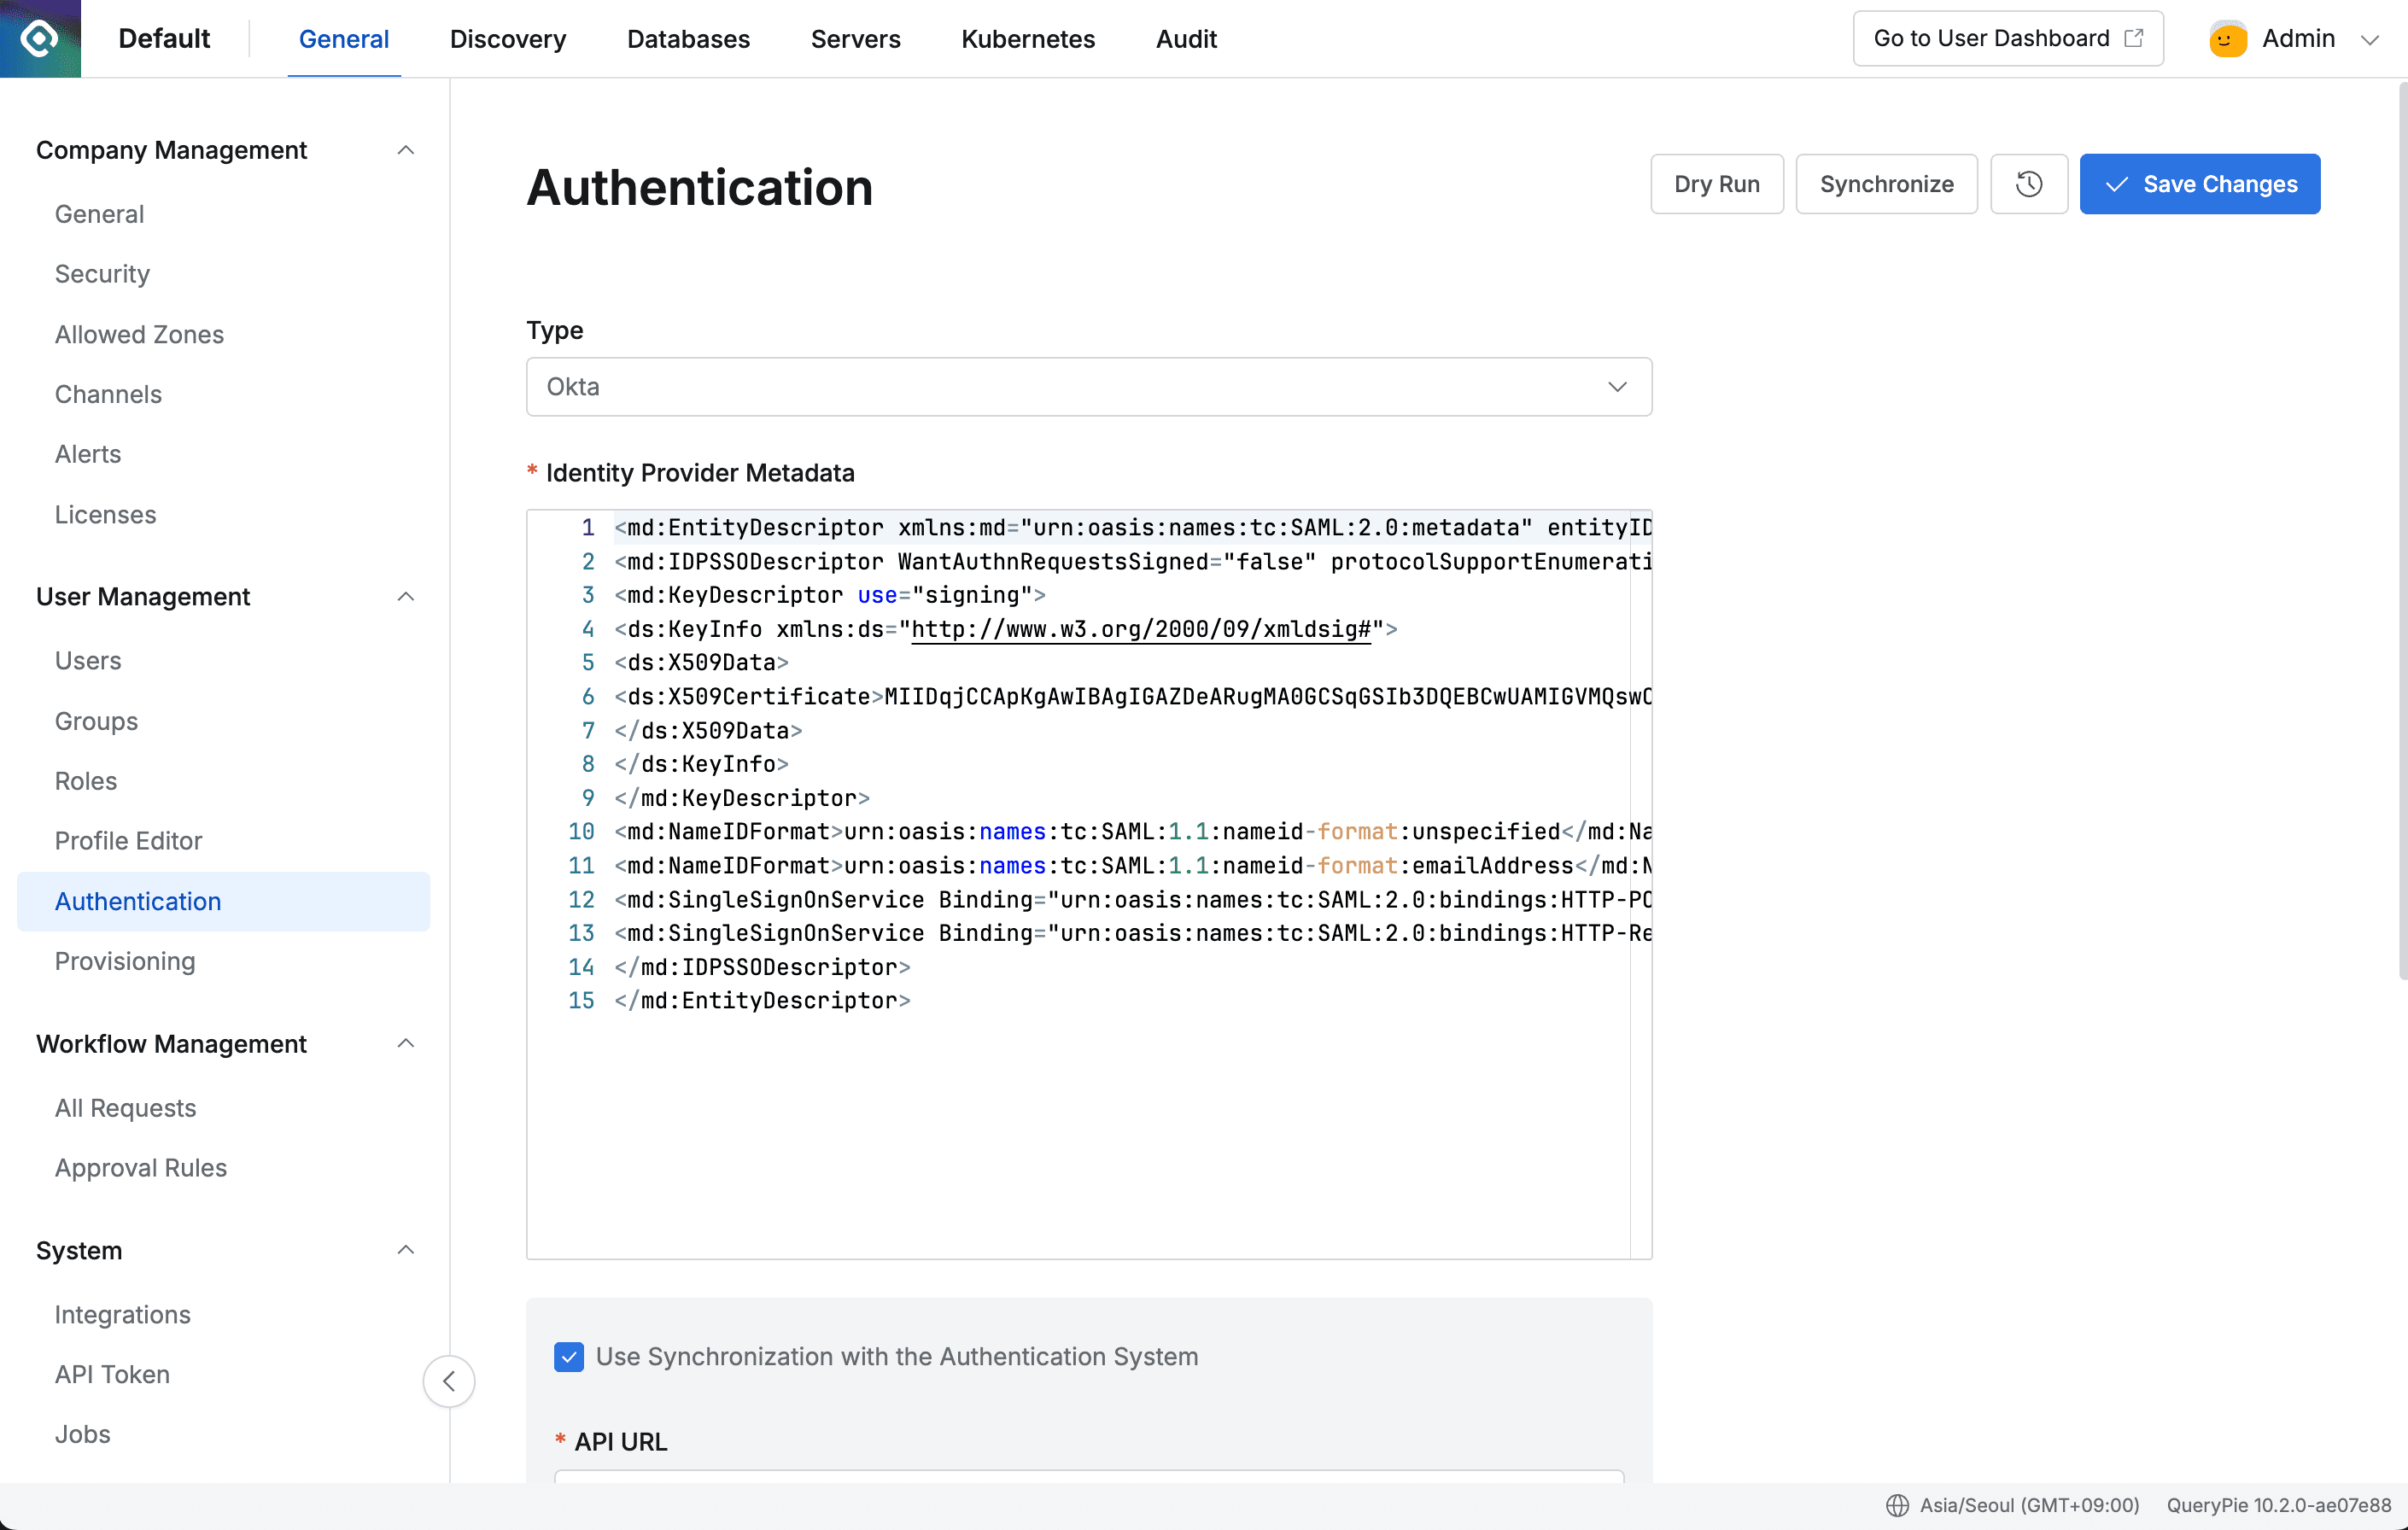Click Save Changes
Screen dimensions: 2408x1530
pos(2200,184)
